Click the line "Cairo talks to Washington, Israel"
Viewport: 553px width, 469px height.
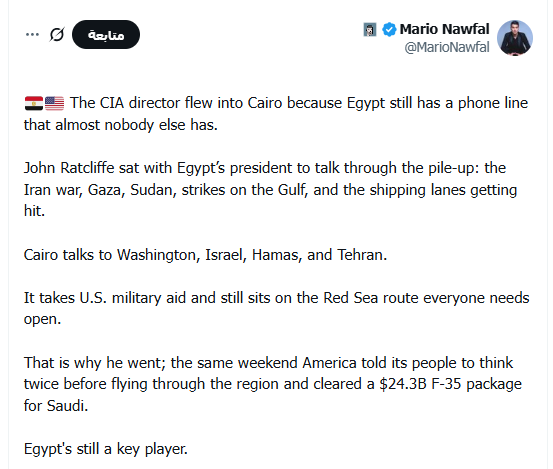point(205,255)
